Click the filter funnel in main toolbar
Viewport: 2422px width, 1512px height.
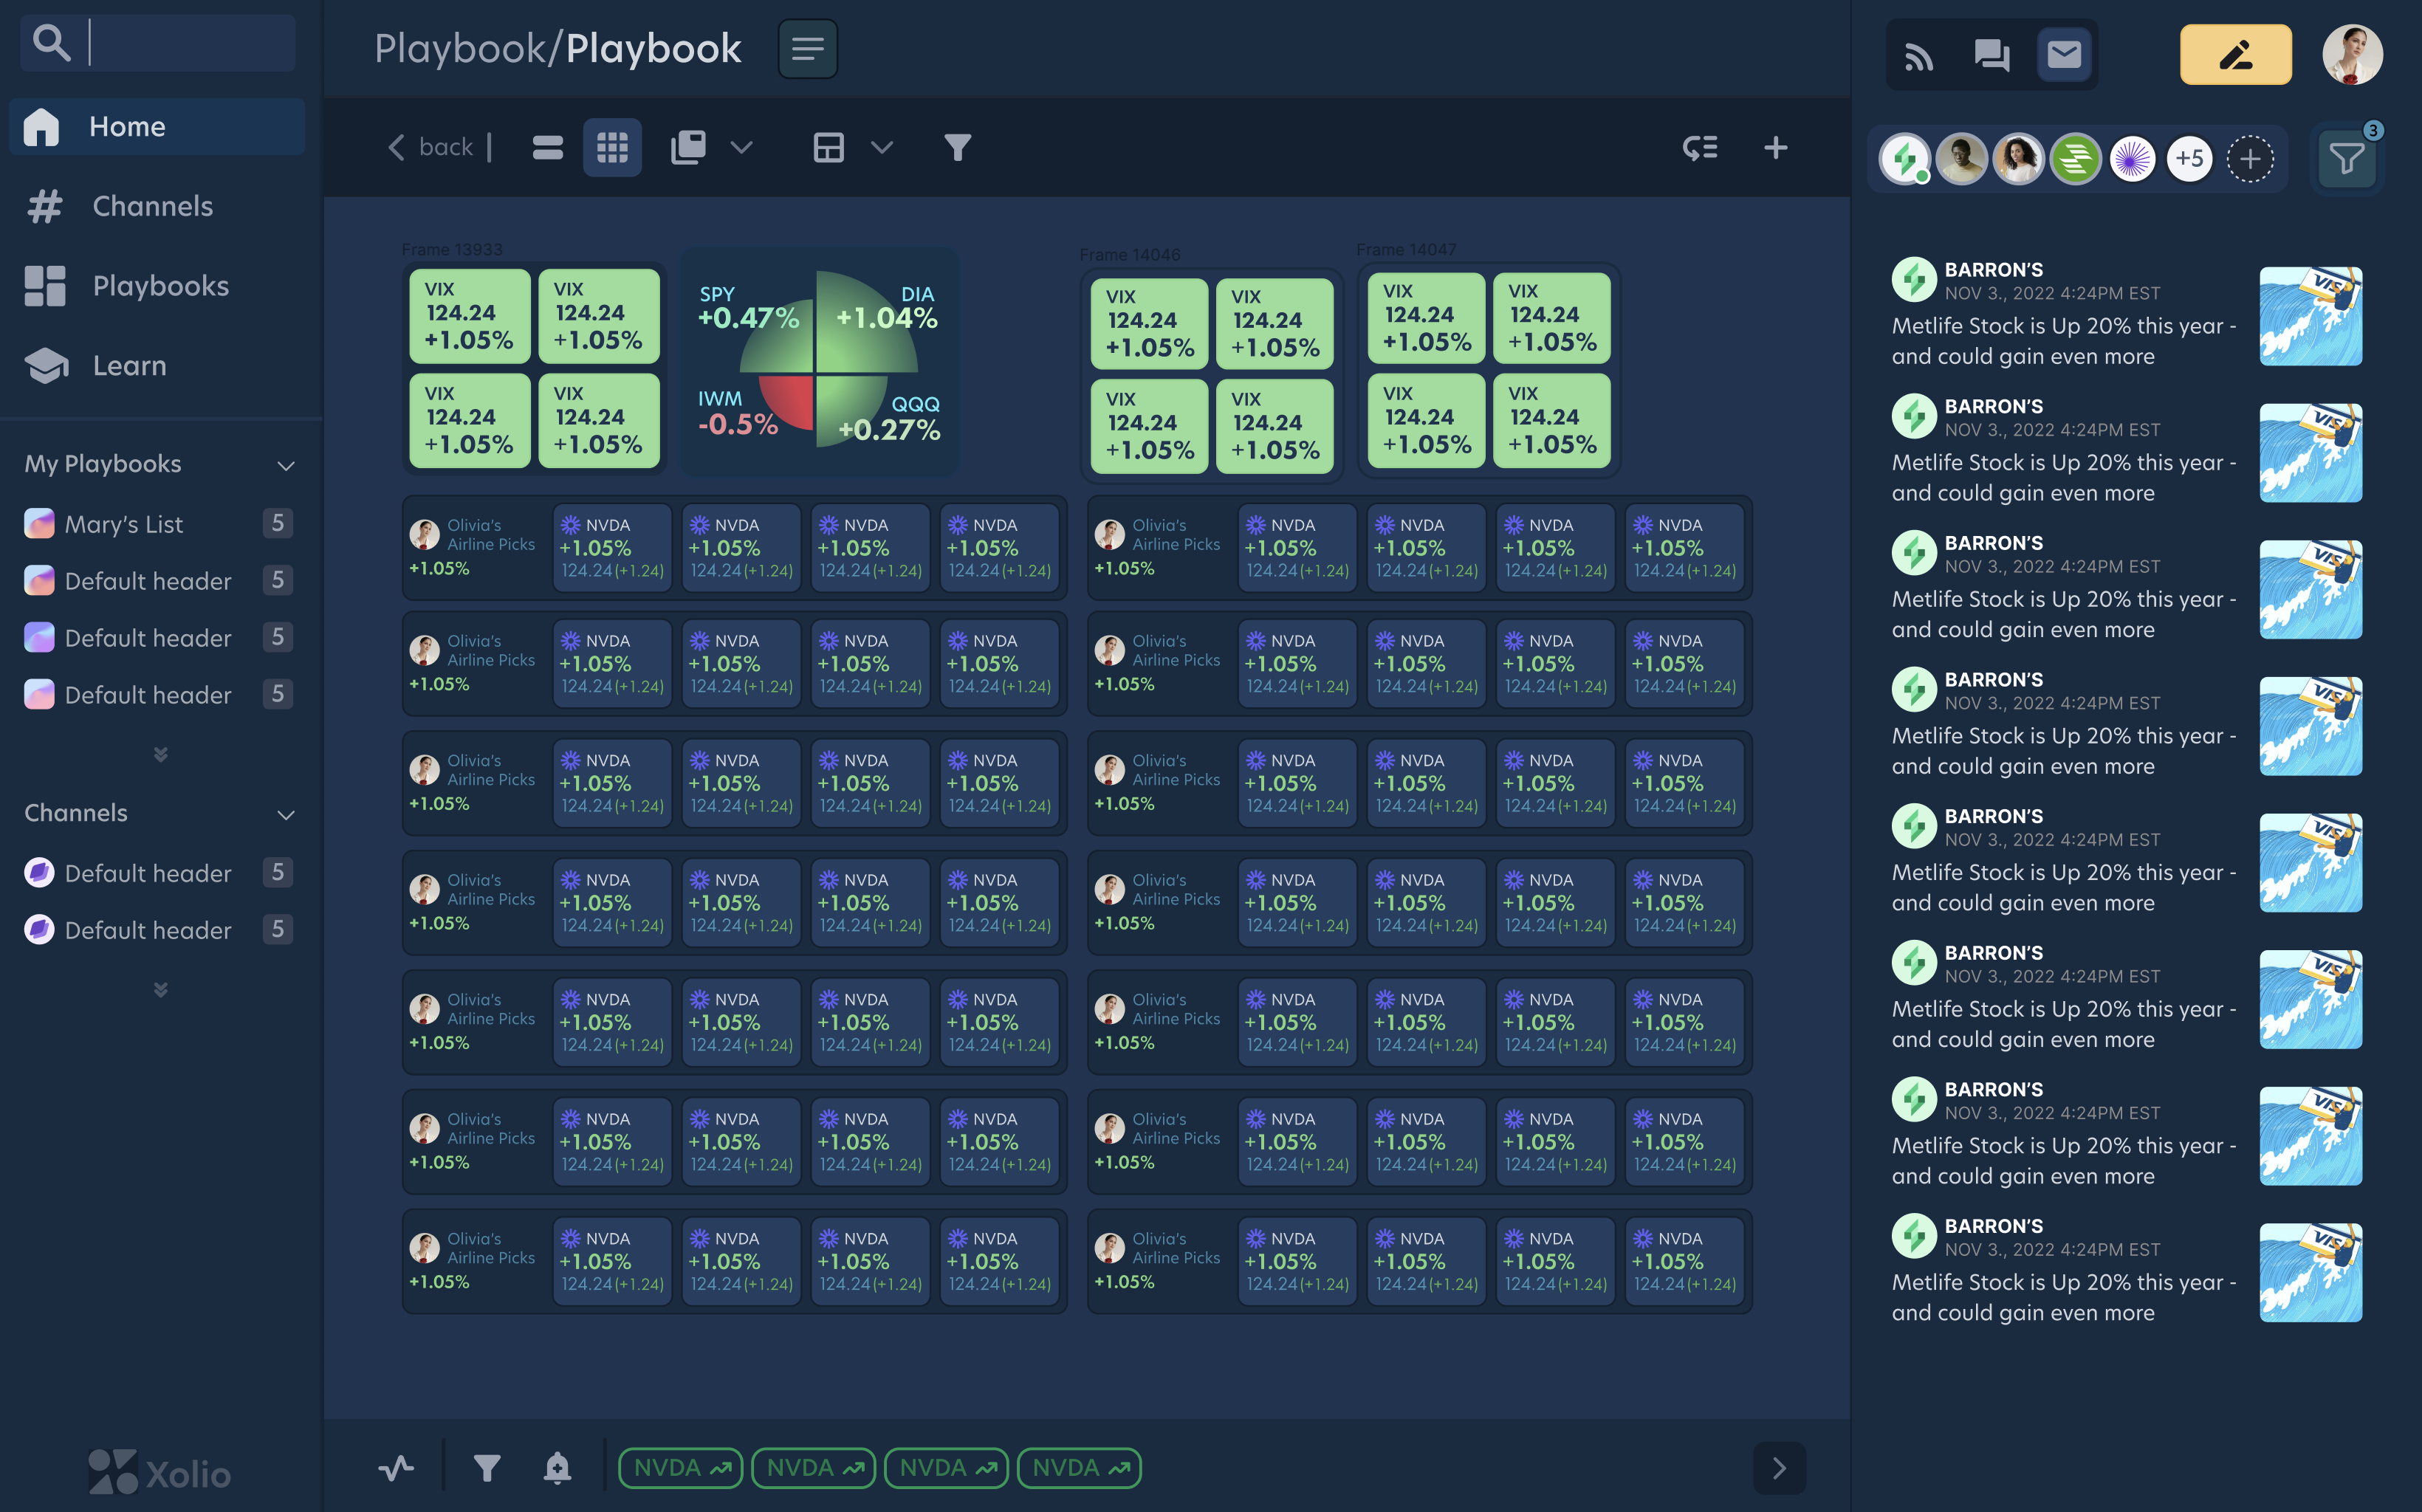(x=957, y=148)
